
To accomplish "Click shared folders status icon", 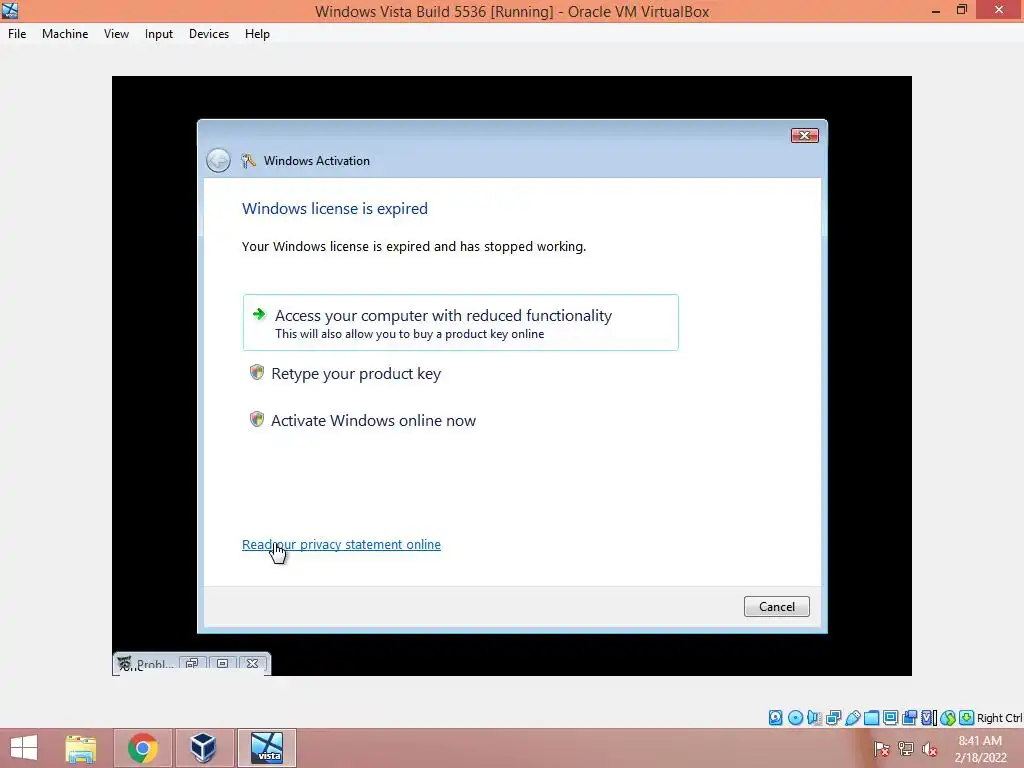I will click(871, 718).
